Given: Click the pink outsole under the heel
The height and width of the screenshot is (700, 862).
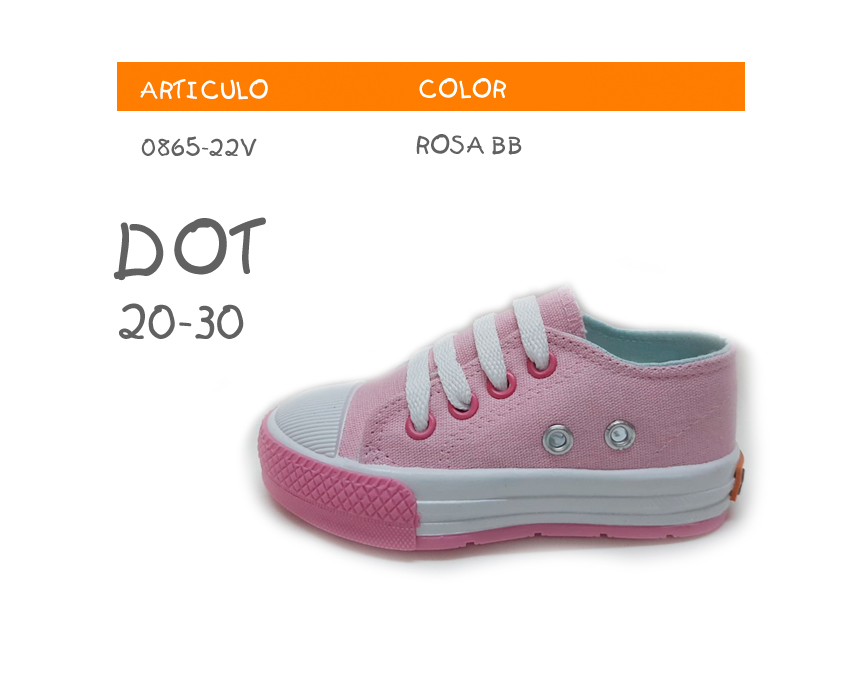Looking at the screenshot, I should pos(649,530).
